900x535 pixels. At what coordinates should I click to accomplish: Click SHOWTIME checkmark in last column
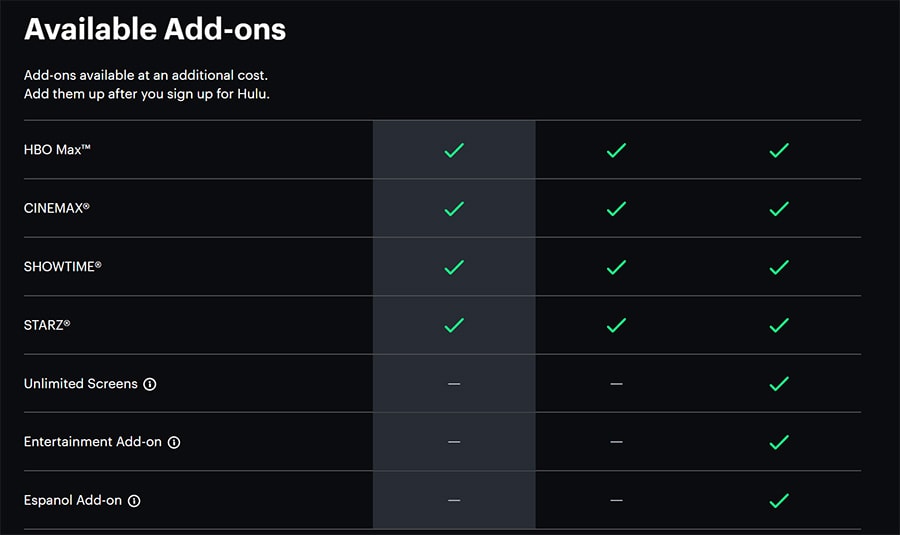(x=779, y=267)
